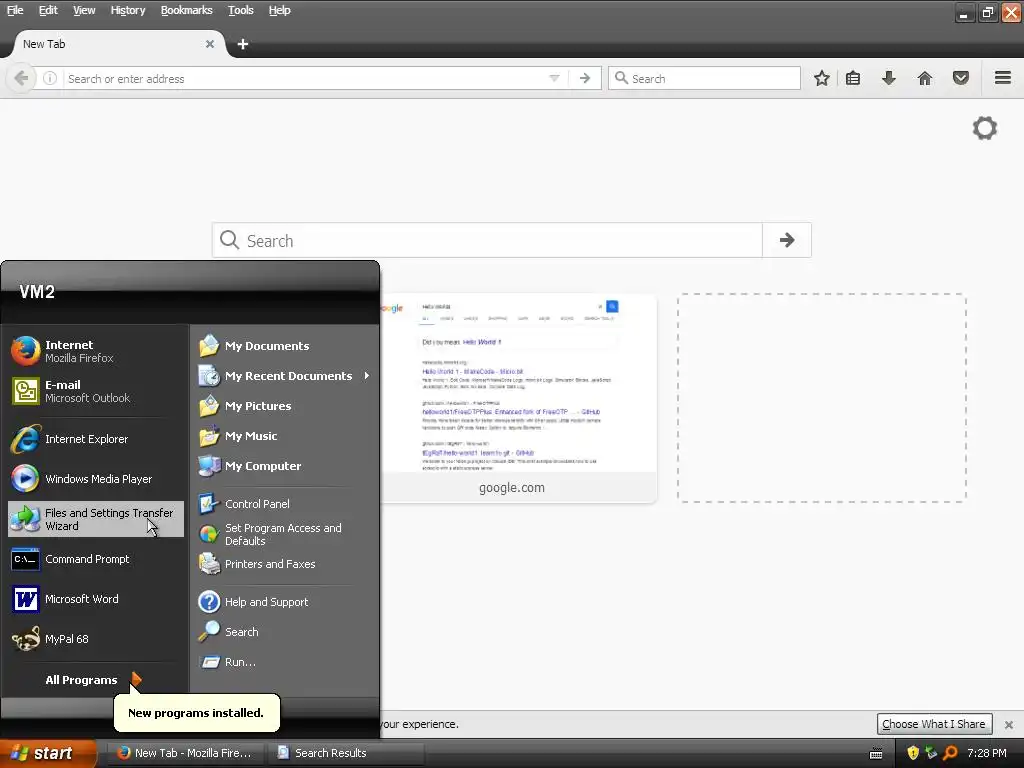Expand All Programs list
Viewport: 1024px width, 768px height.
click(x=93, y=680)
